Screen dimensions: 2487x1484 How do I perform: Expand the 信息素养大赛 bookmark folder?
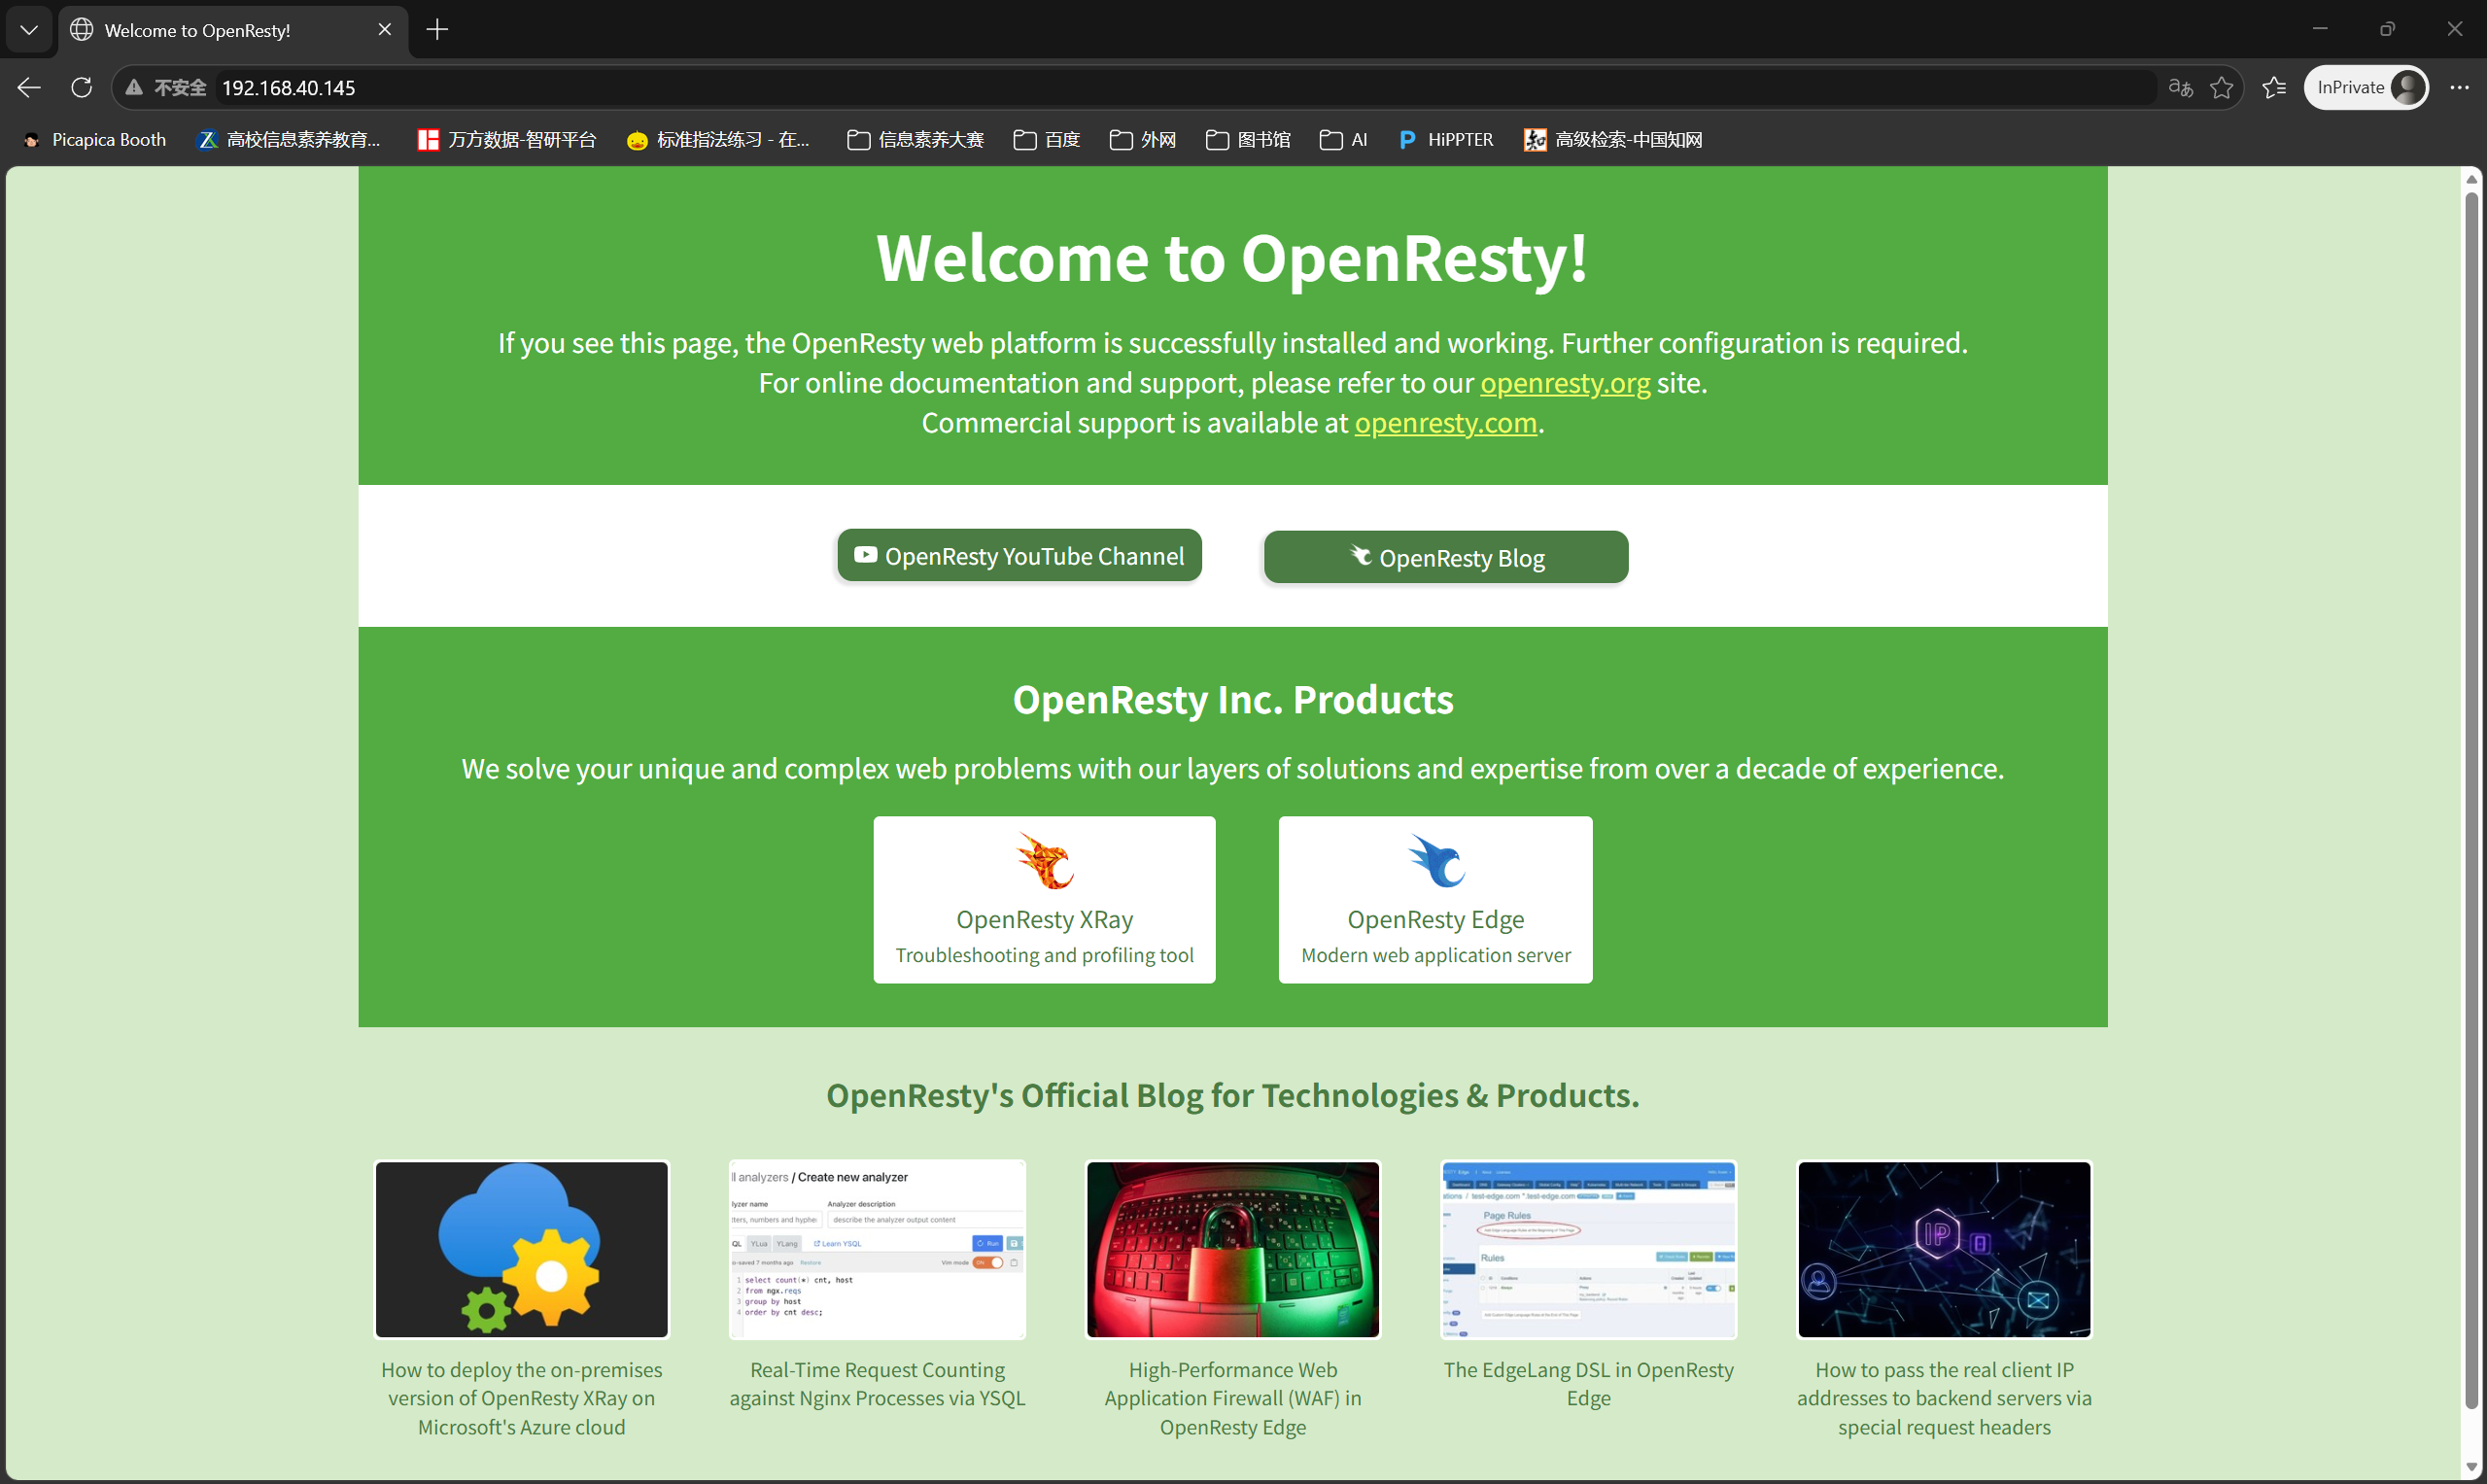coord(915,140)
